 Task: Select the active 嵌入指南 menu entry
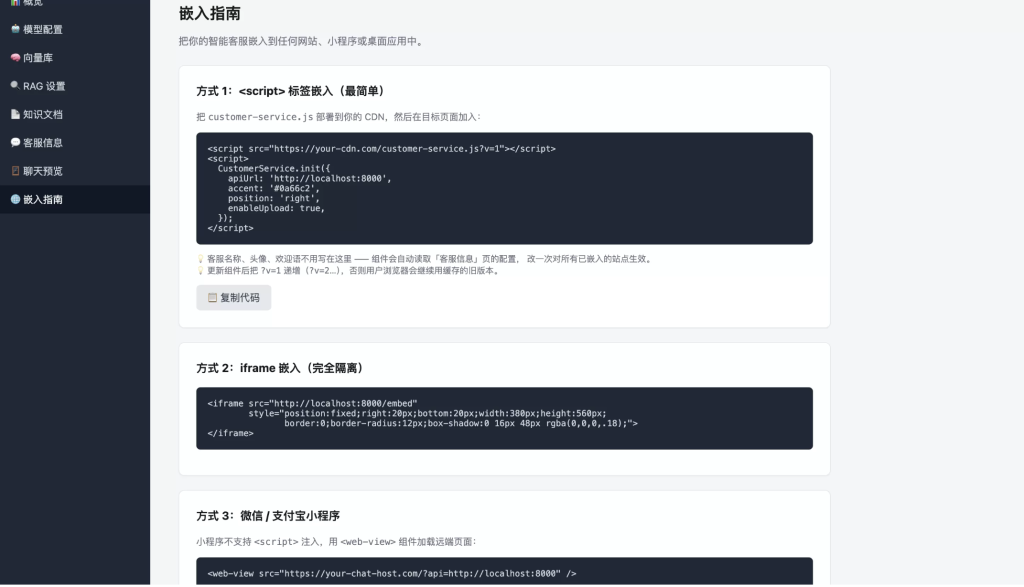74,199
